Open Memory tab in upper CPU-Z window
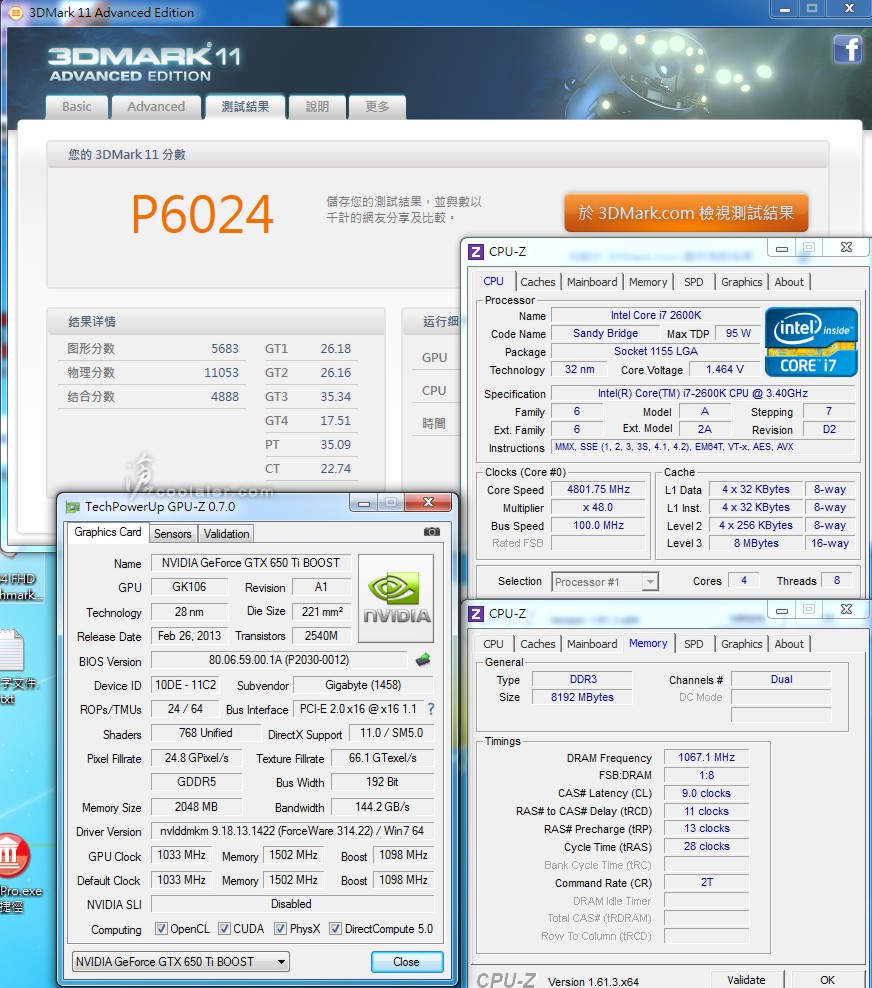 (x=648, y=282)
